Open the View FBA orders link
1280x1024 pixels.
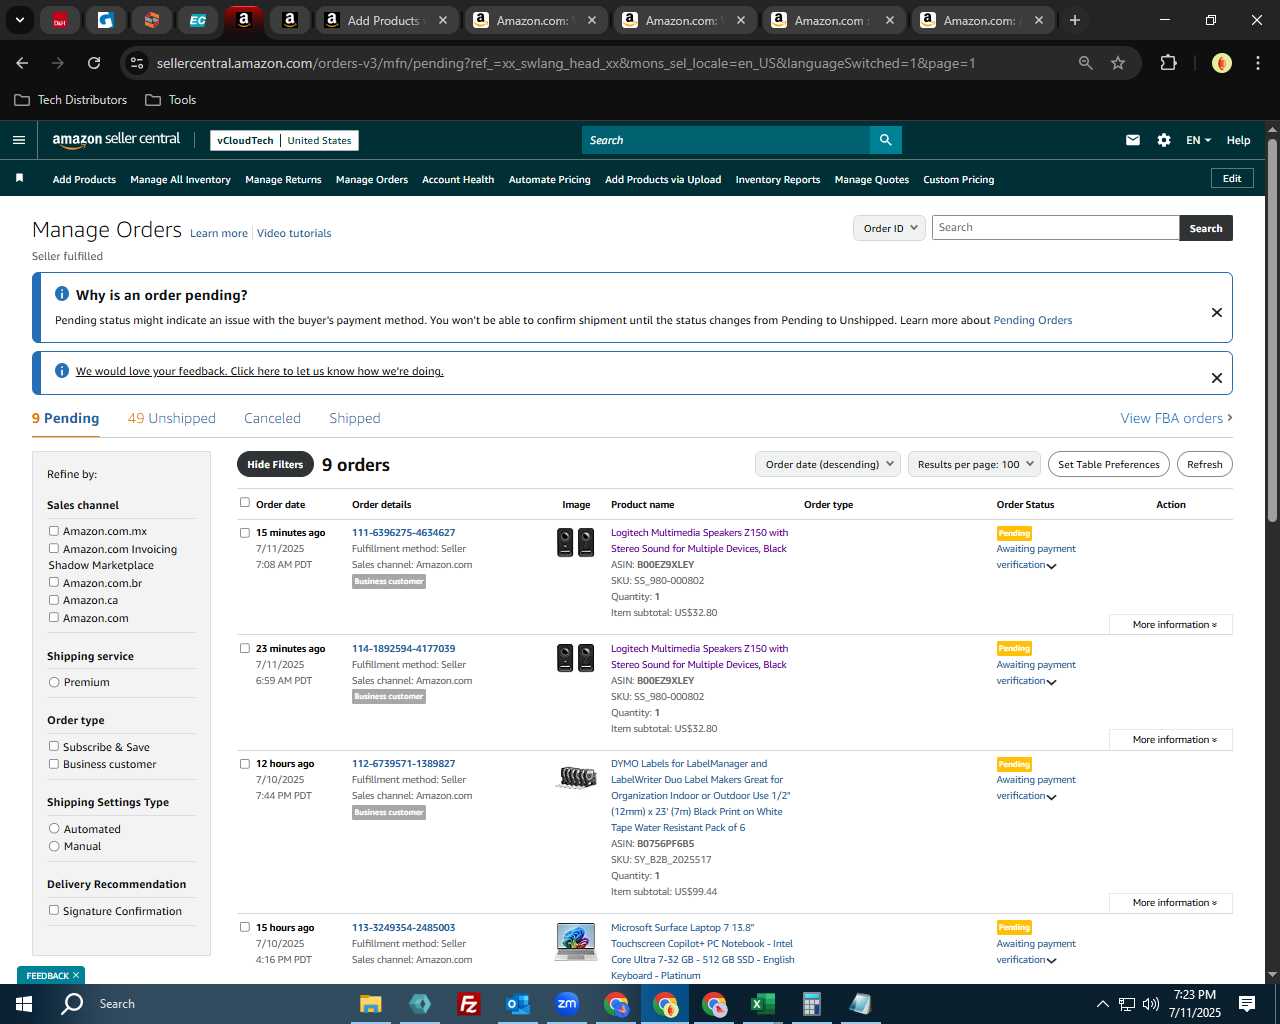[x=1176, y=418]
